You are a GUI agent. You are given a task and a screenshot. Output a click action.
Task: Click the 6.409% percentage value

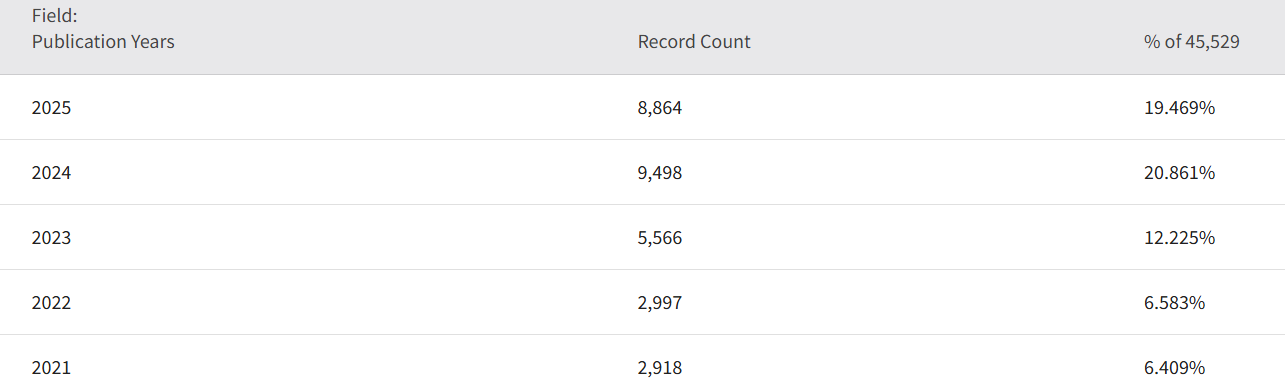pos(1174,368)
